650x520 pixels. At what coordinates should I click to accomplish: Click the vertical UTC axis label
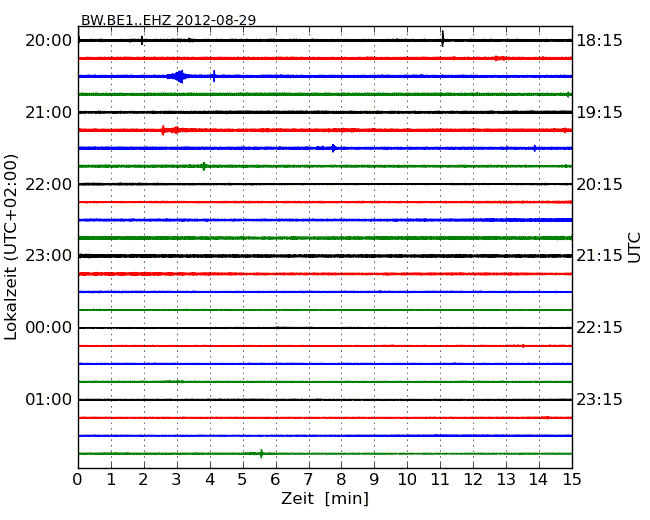pos(634,248)
